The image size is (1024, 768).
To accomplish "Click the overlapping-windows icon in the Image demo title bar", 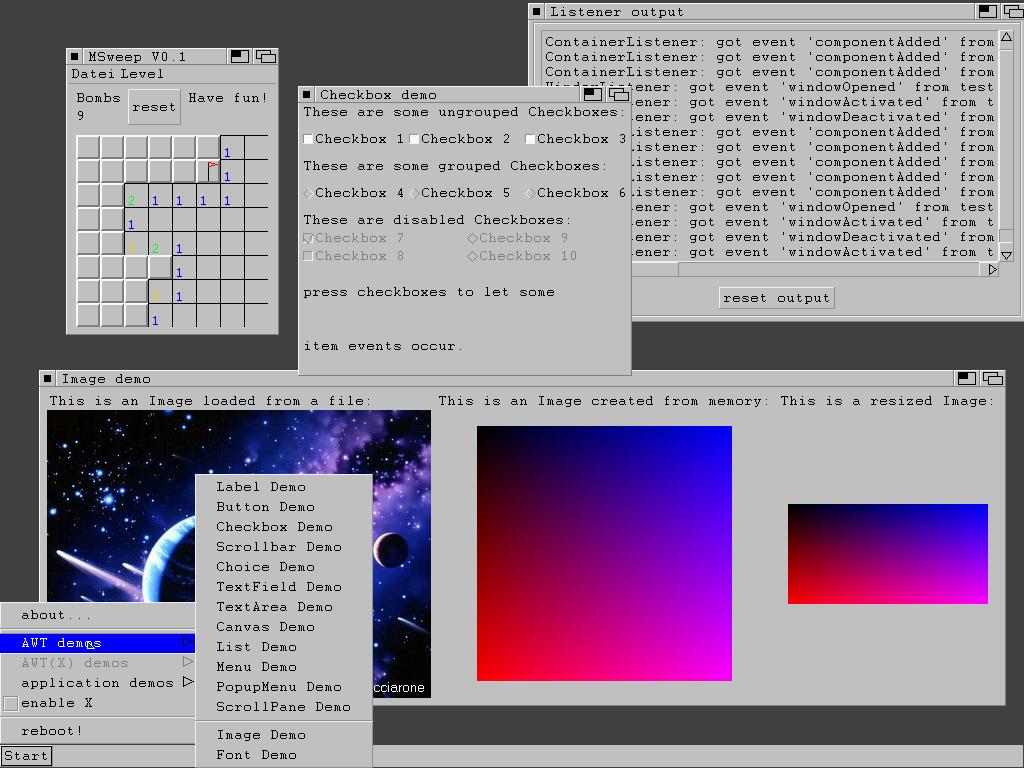I will coord(992,378).
